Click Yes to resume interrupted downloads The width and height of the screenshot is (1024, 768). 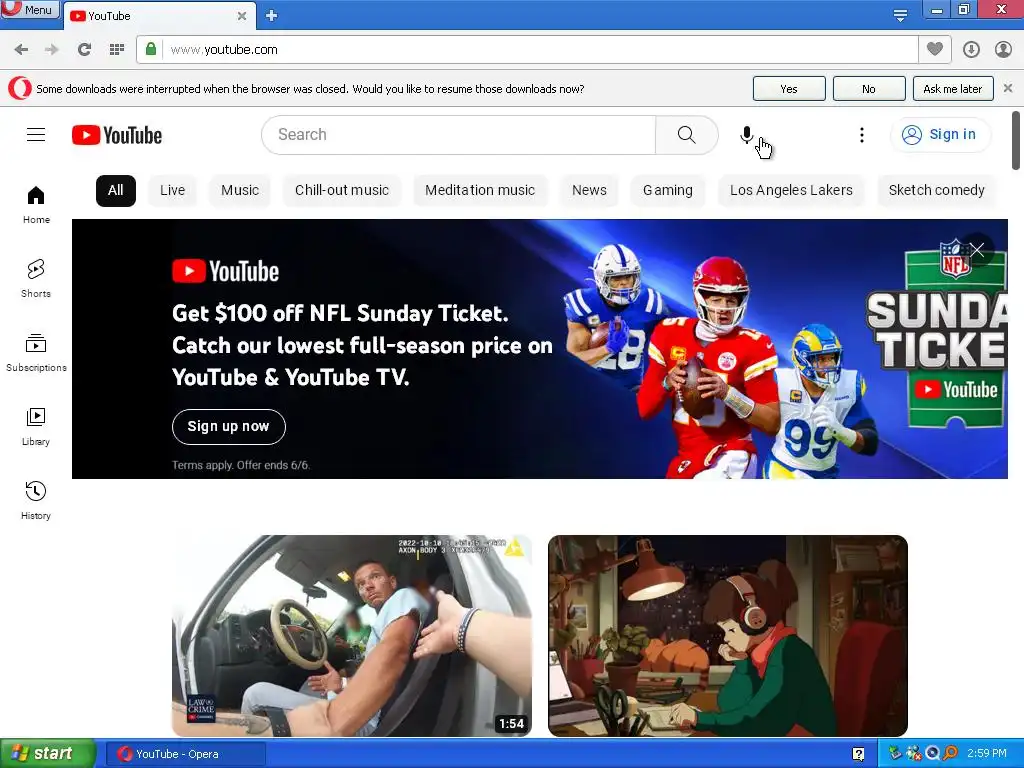click(x=789, y=89)
